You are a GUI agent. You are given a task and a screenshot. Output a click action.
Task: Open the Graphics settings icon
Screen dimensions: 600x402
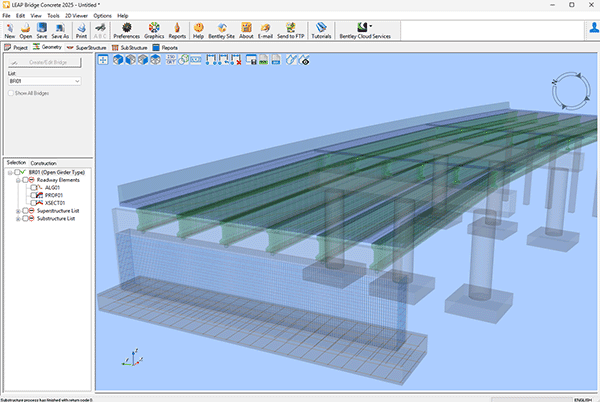154,28
